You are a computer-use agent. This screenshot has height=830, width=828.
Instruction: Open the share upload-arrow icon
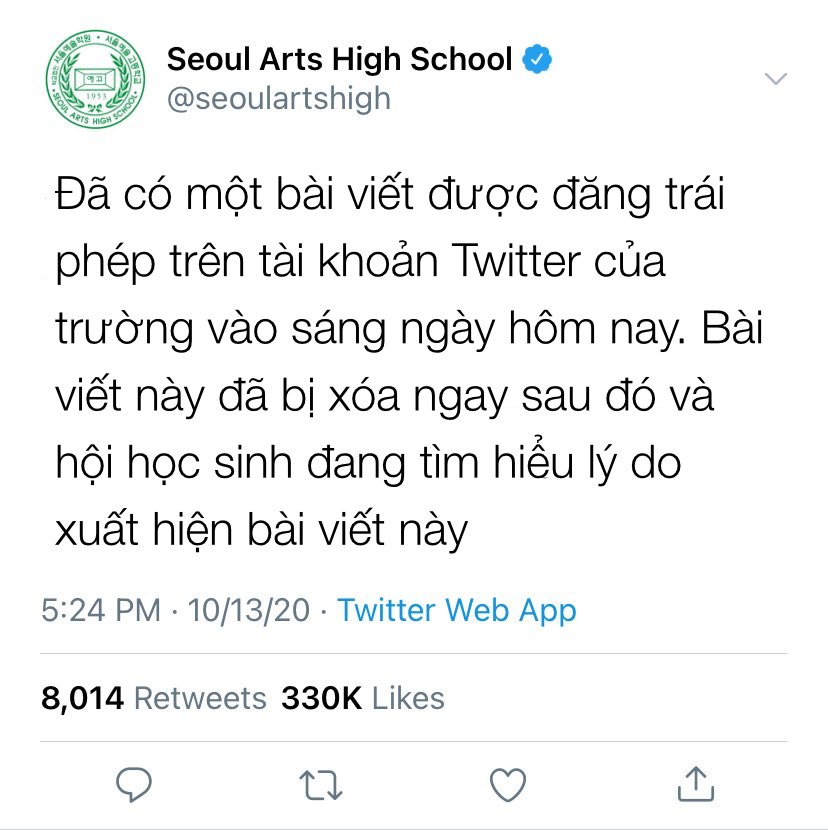point(696,783)
